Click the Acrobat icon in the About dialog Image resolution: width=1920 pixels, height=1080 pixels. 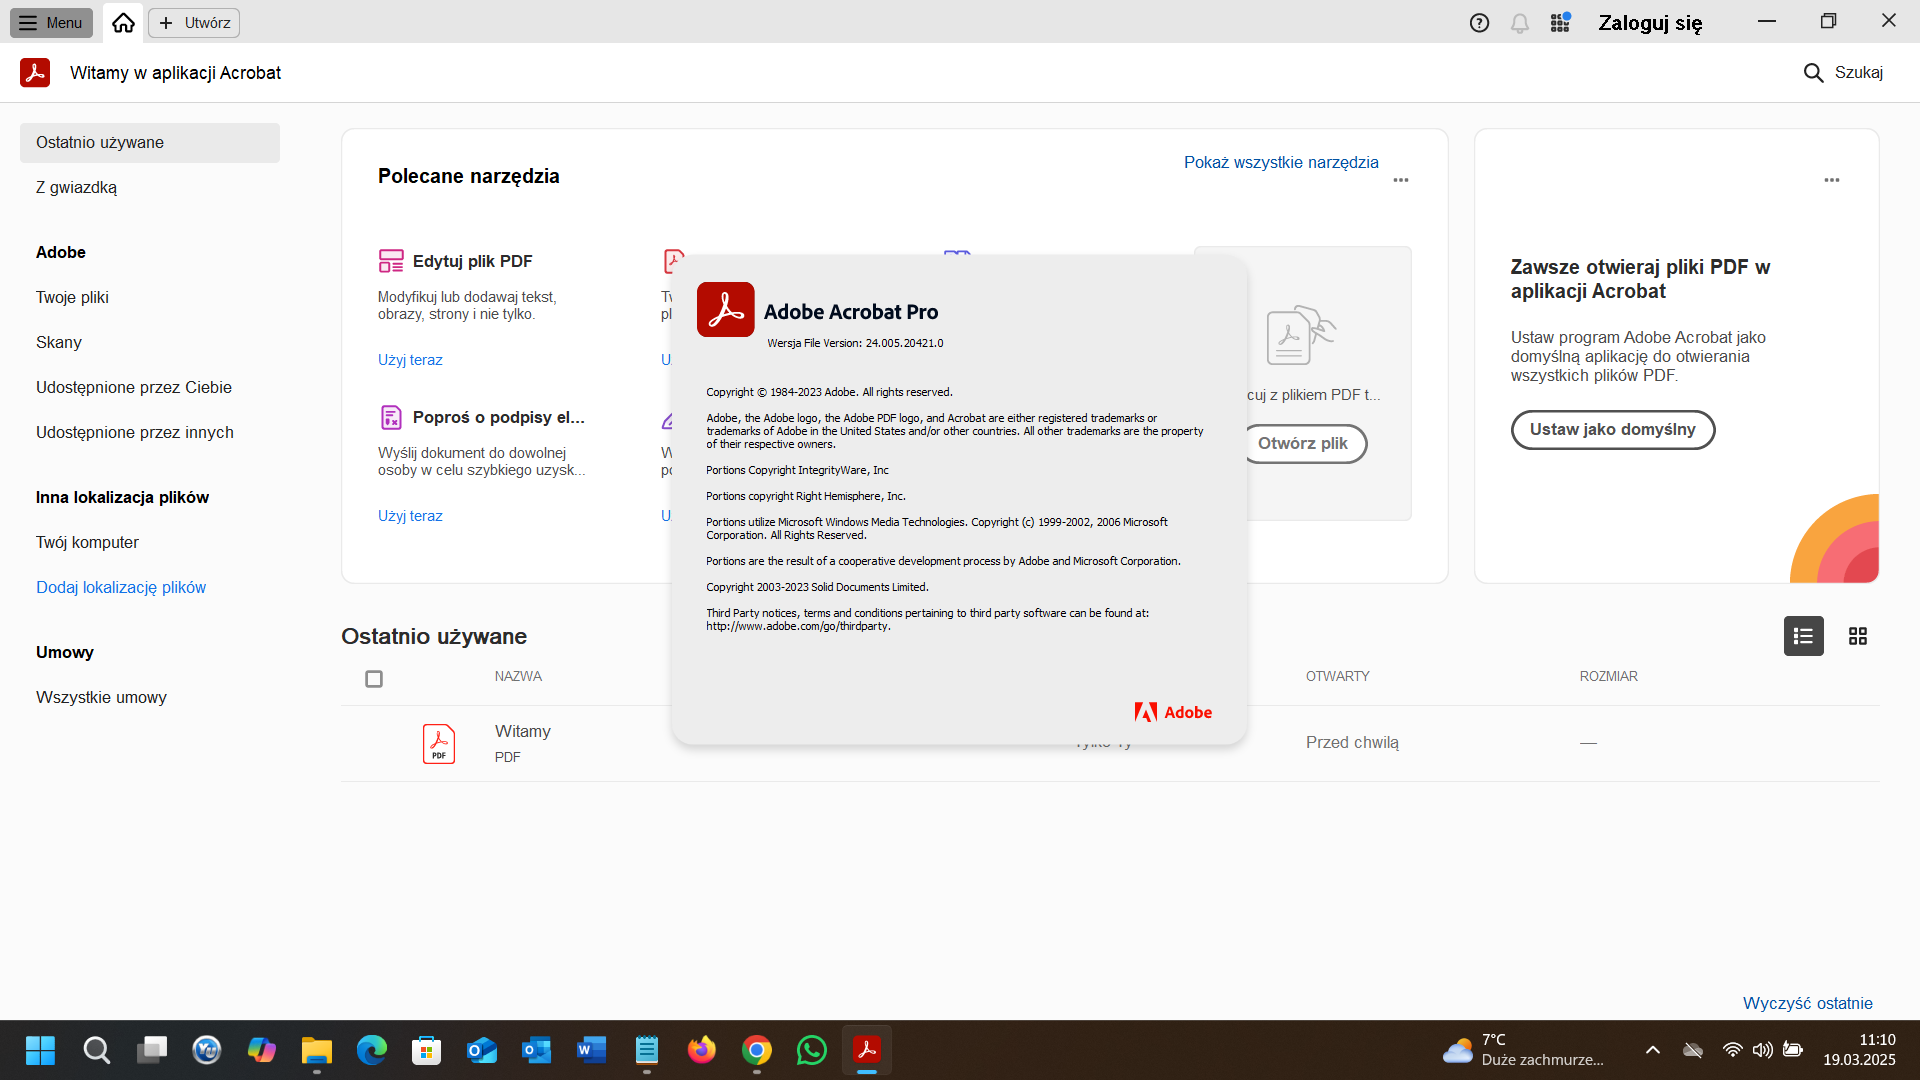click(x=725, y=310)
